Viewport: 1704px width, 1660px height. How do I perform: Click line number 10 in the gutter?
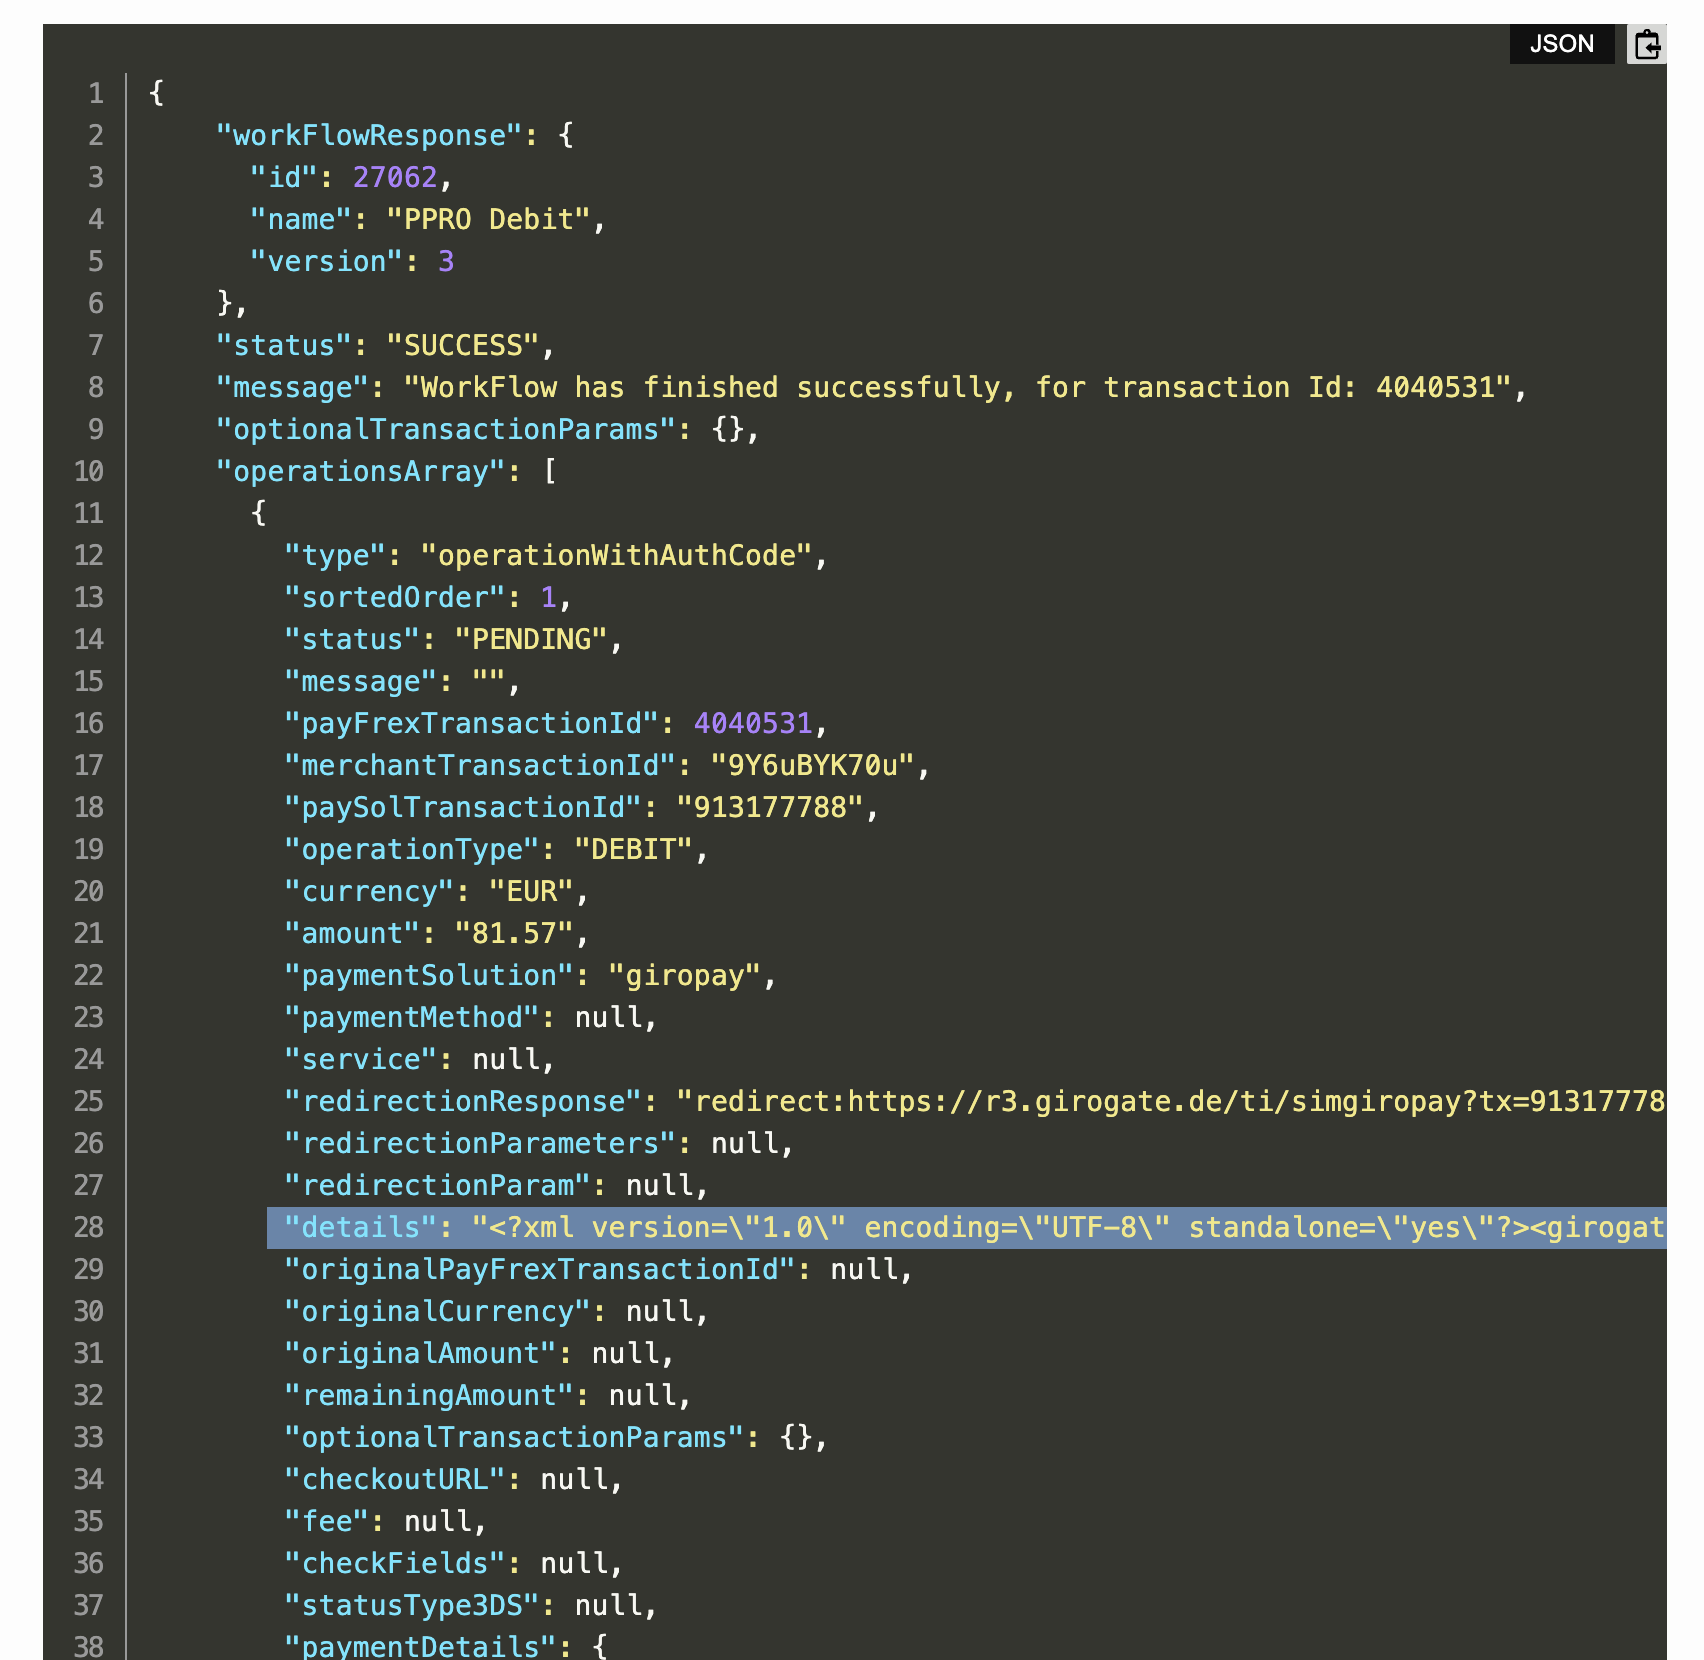pyautogui.click(x=89, y=471)
